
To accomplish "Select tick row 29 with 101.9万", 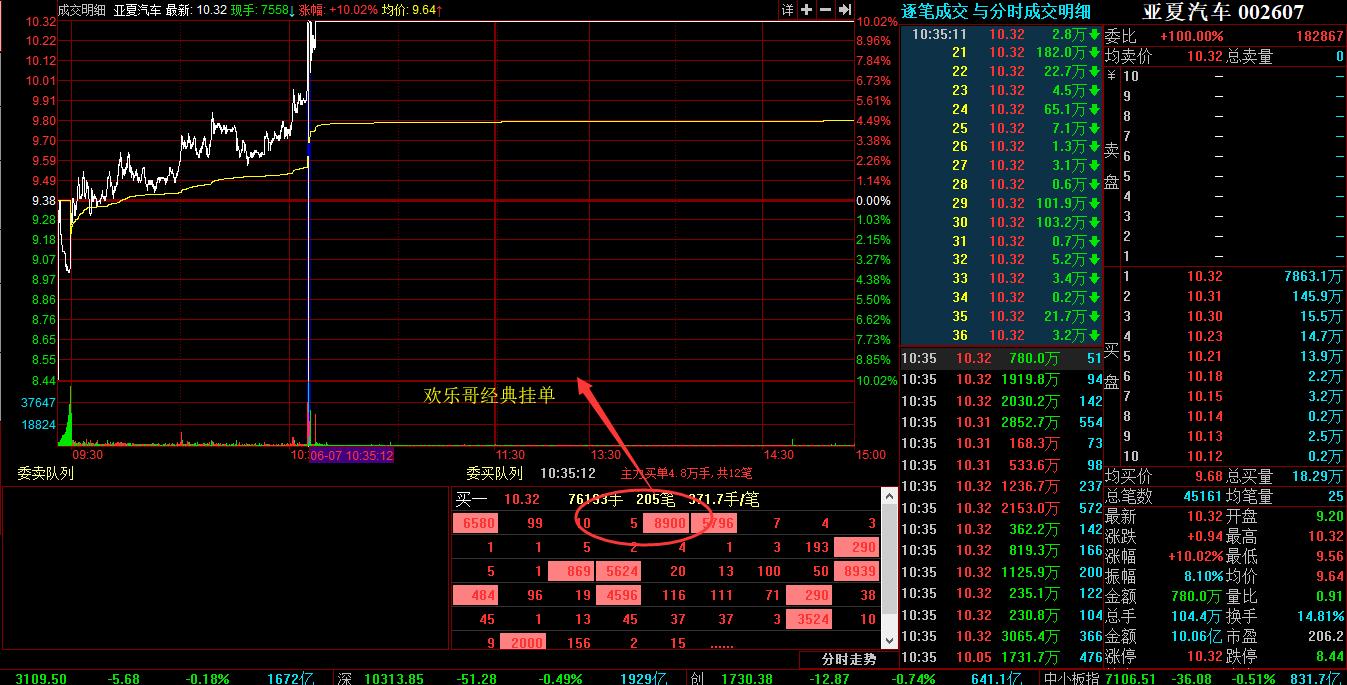I will [x=1001, y=203].
